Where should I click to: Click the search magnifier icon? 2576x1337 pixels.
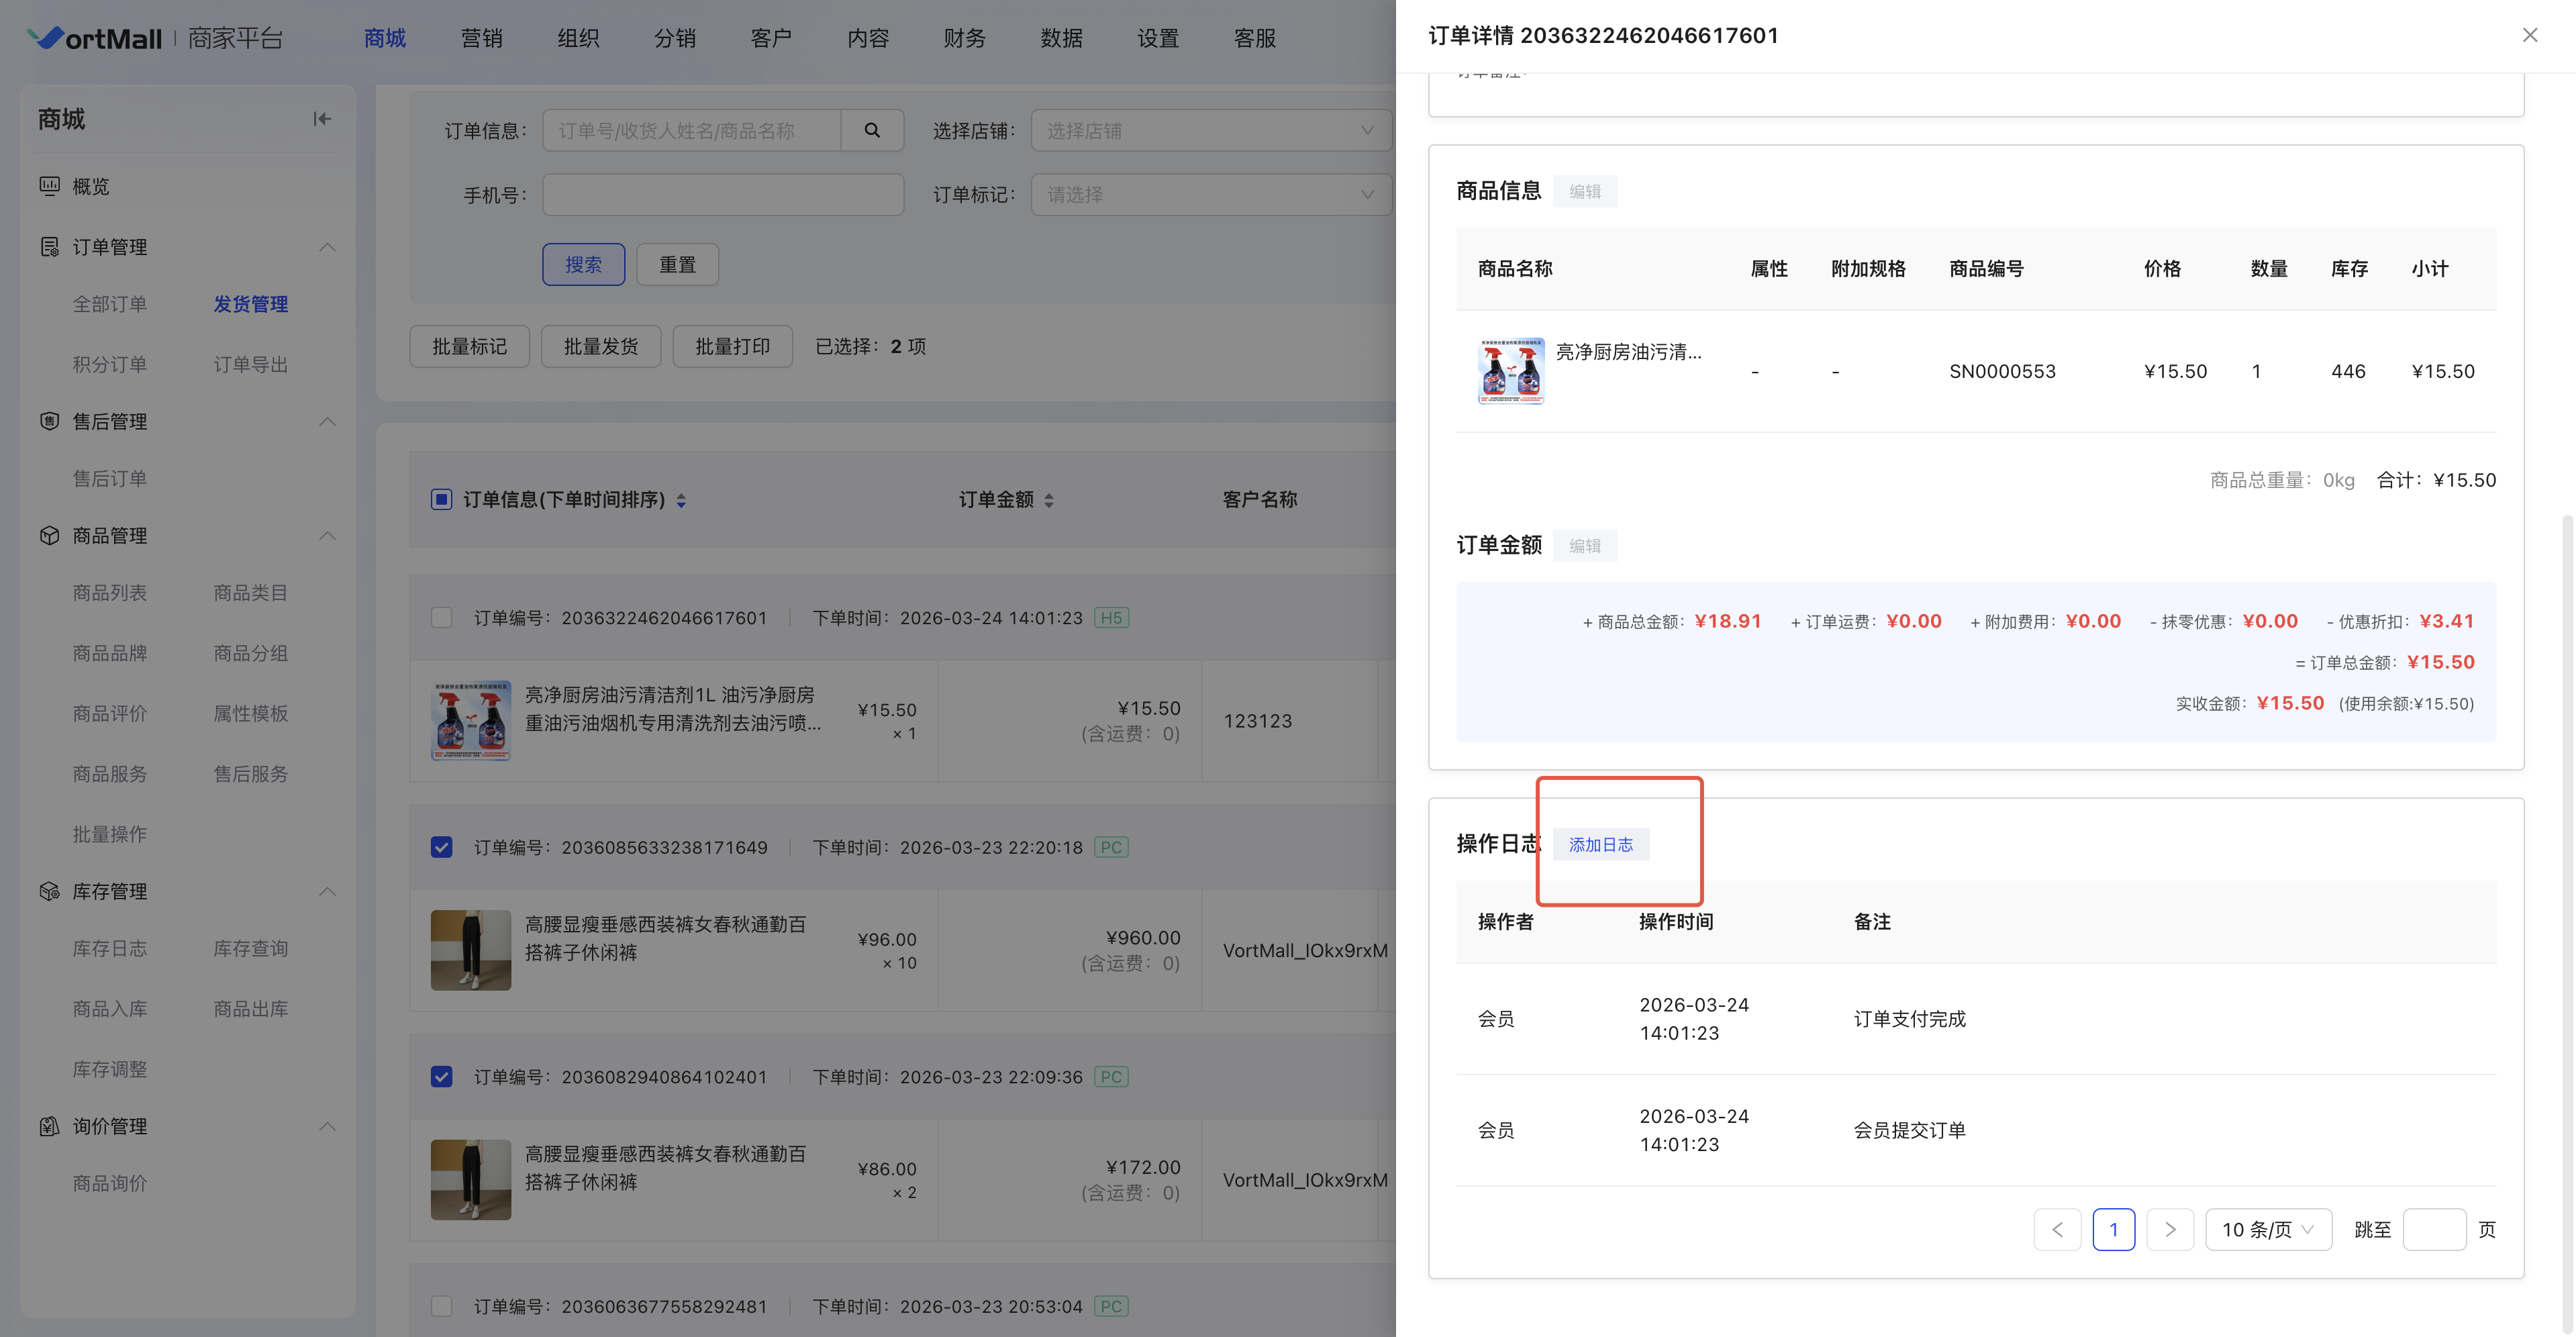click(872, 130)
